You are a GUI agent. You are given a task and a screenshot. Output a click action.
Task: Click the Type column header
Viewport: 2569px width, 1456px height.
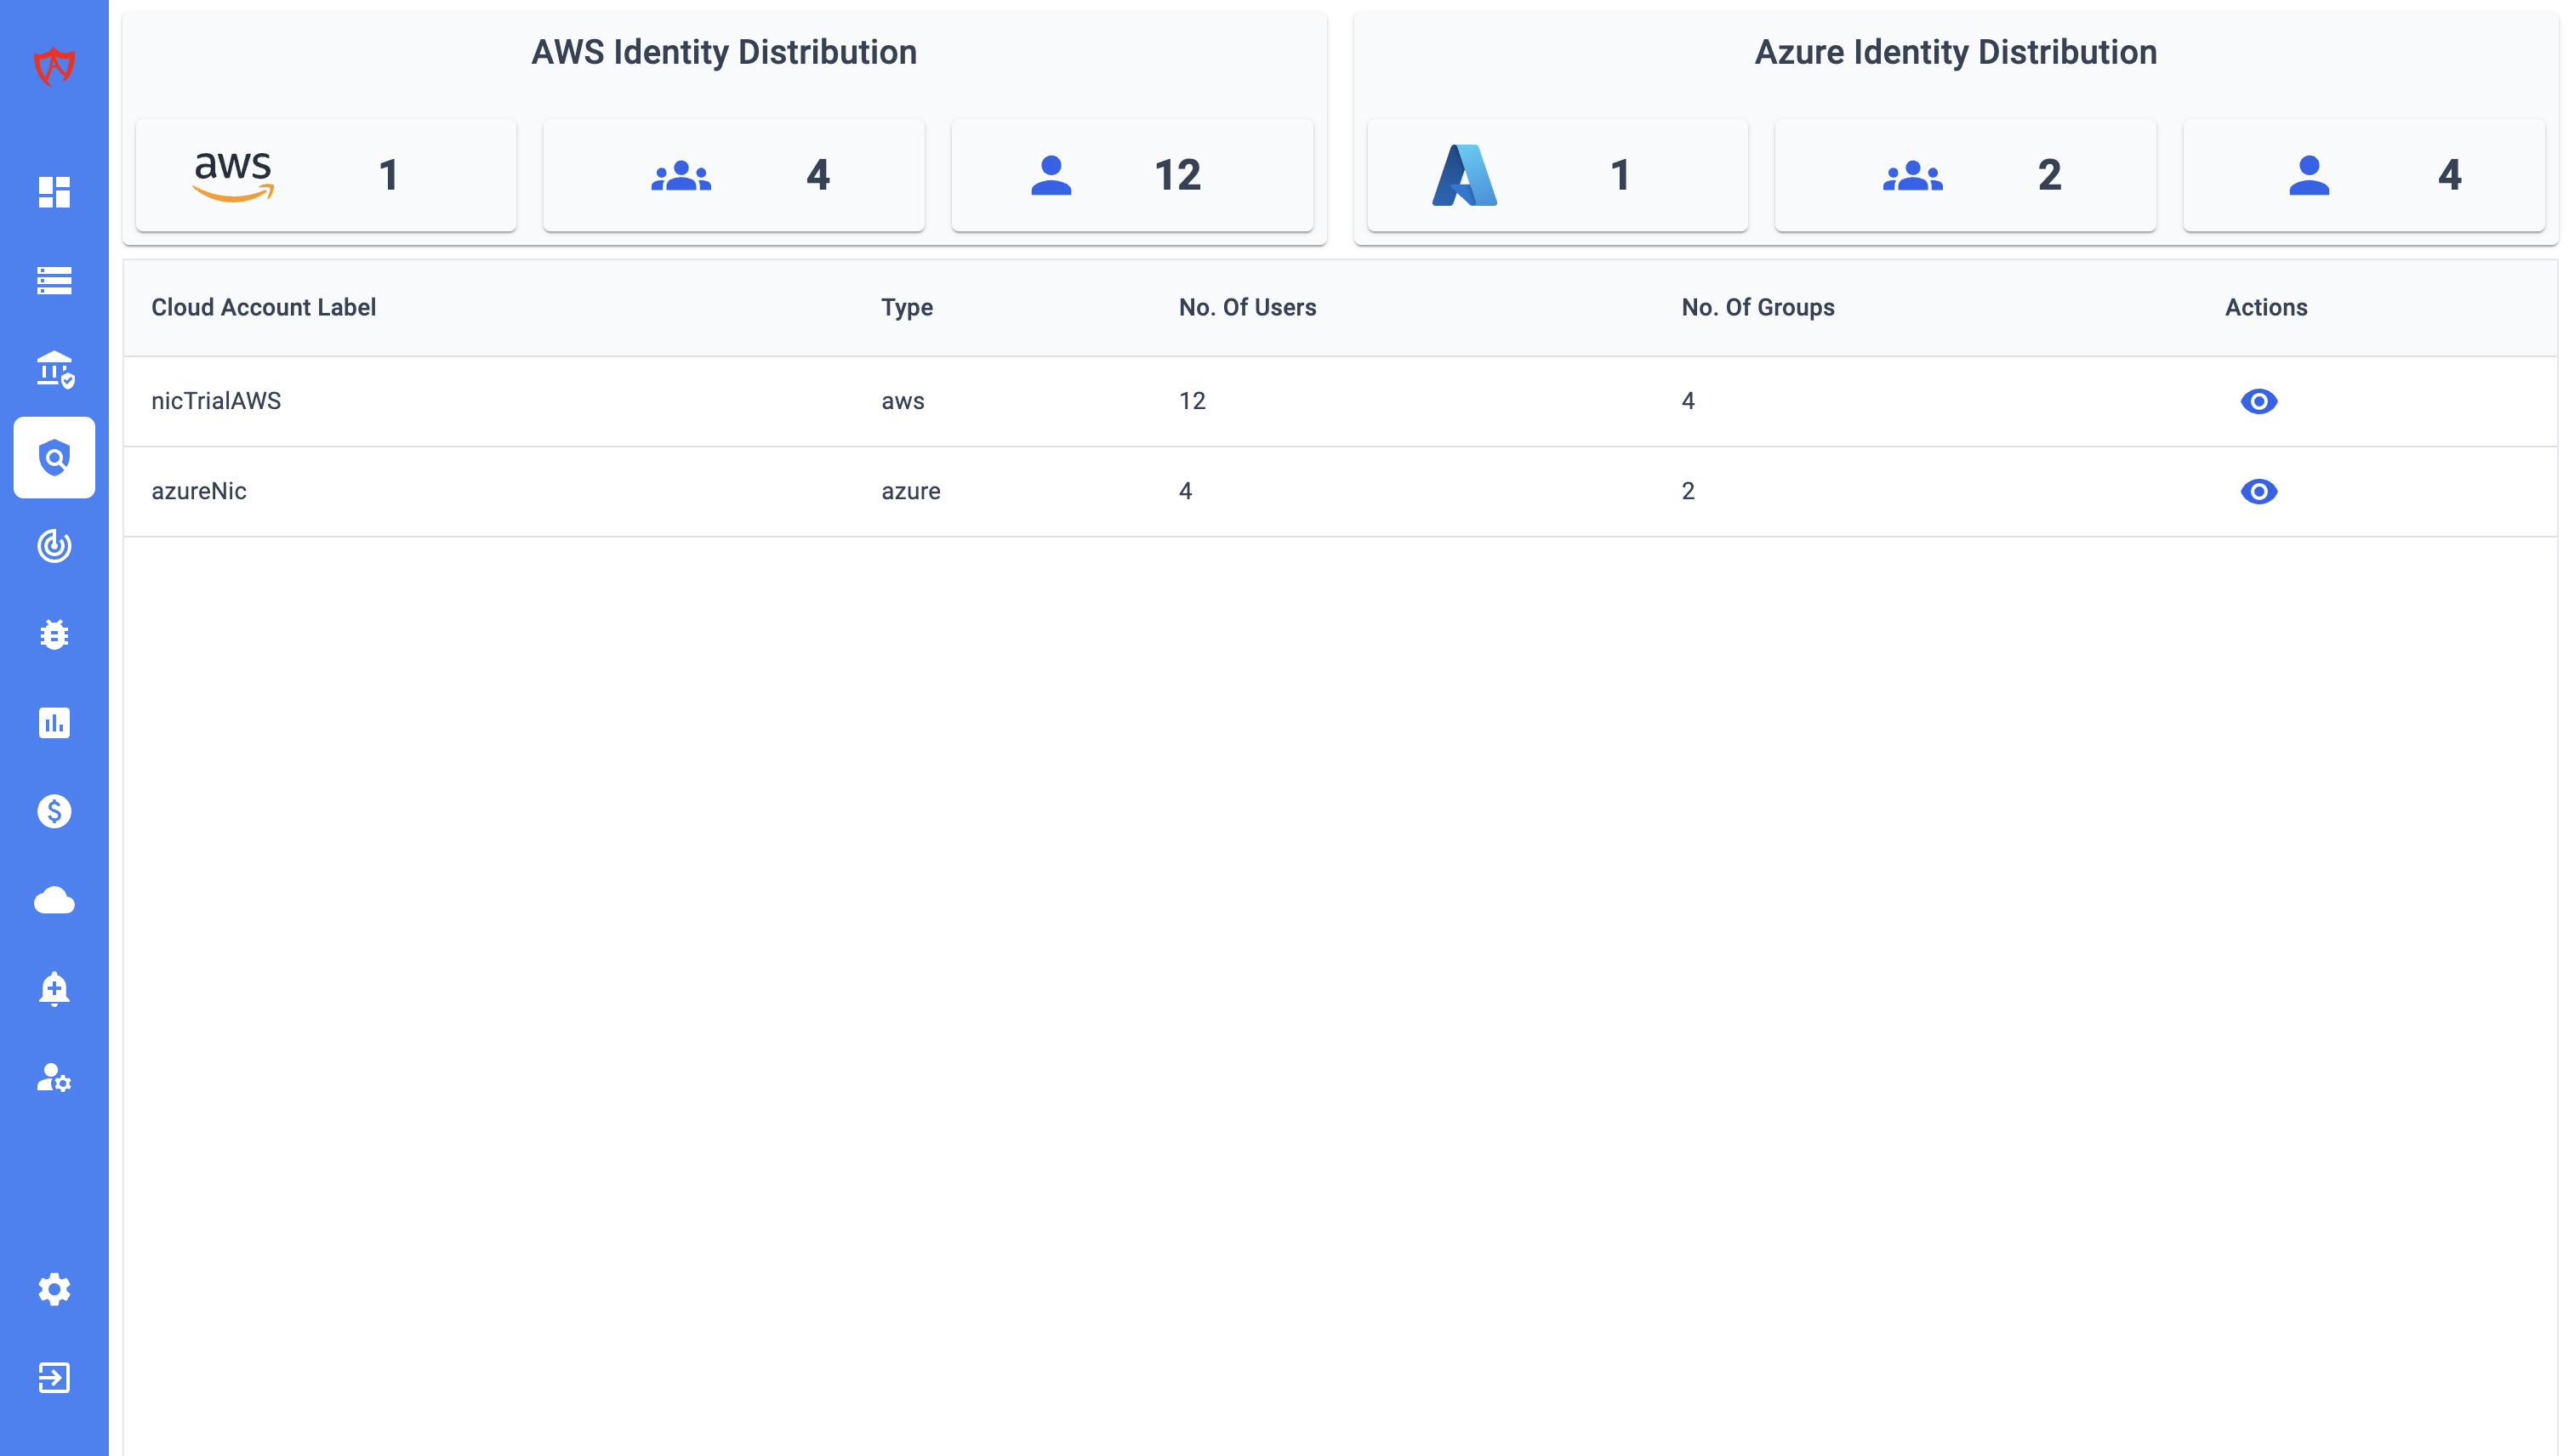(x=906, y=308)
